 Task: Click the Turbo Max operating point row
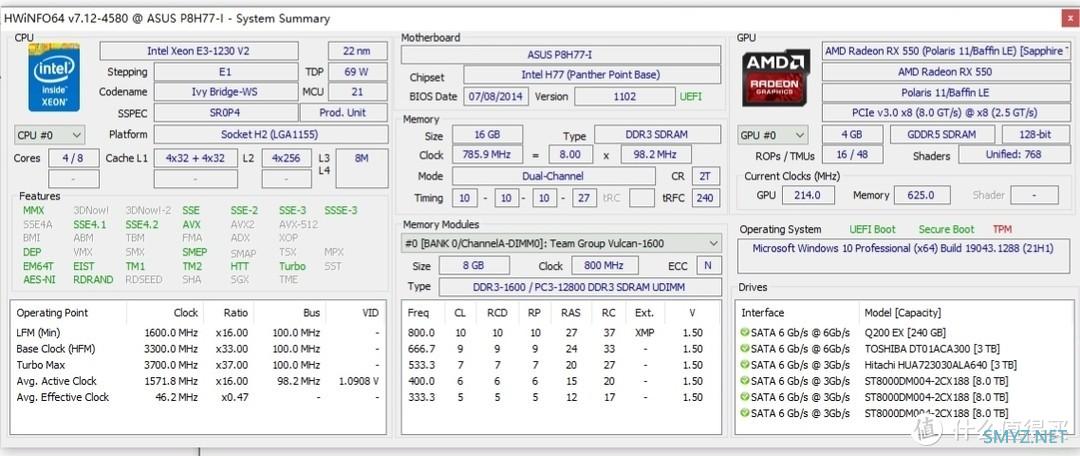(x=198, y=365)
